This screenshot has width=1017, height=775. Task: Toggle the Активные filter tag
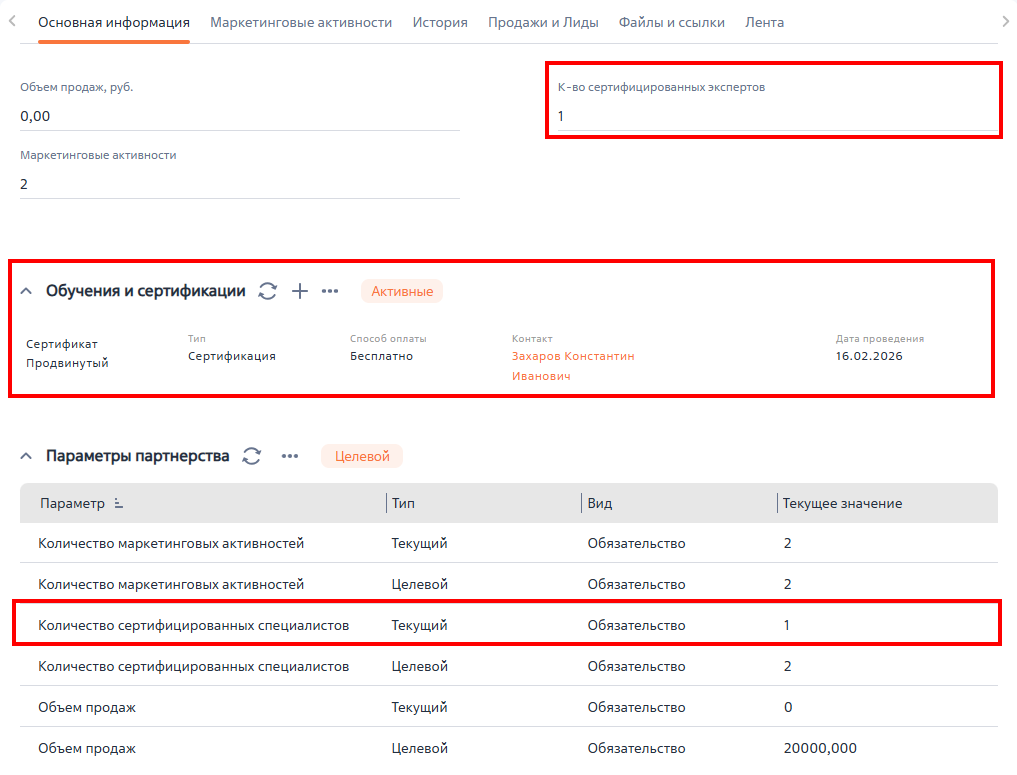point(402,291)
